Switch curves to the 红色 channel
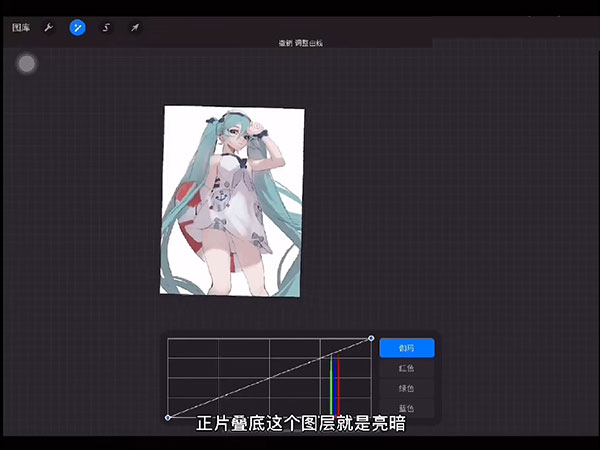 coord(406,368)
